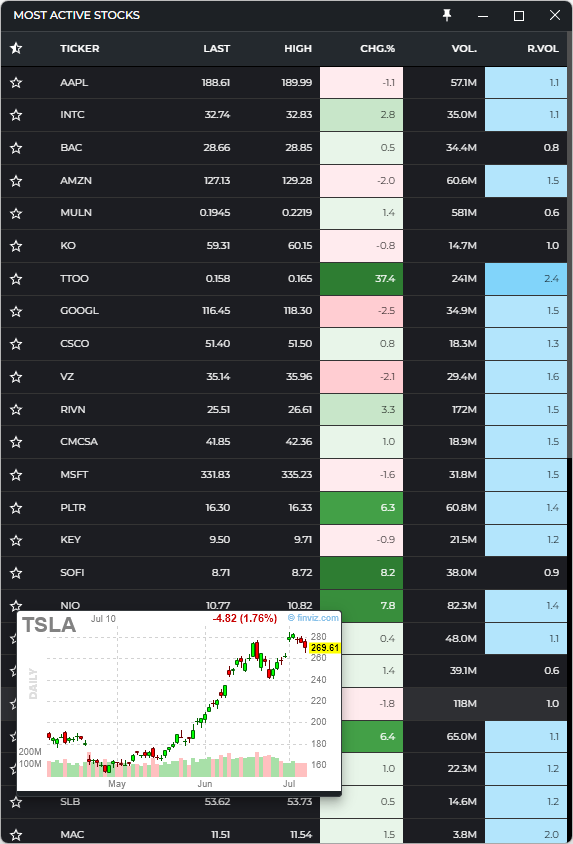This screenshot has height=844, width=573.
Task: Click KO last price 59.31
Action: point(218,246)
